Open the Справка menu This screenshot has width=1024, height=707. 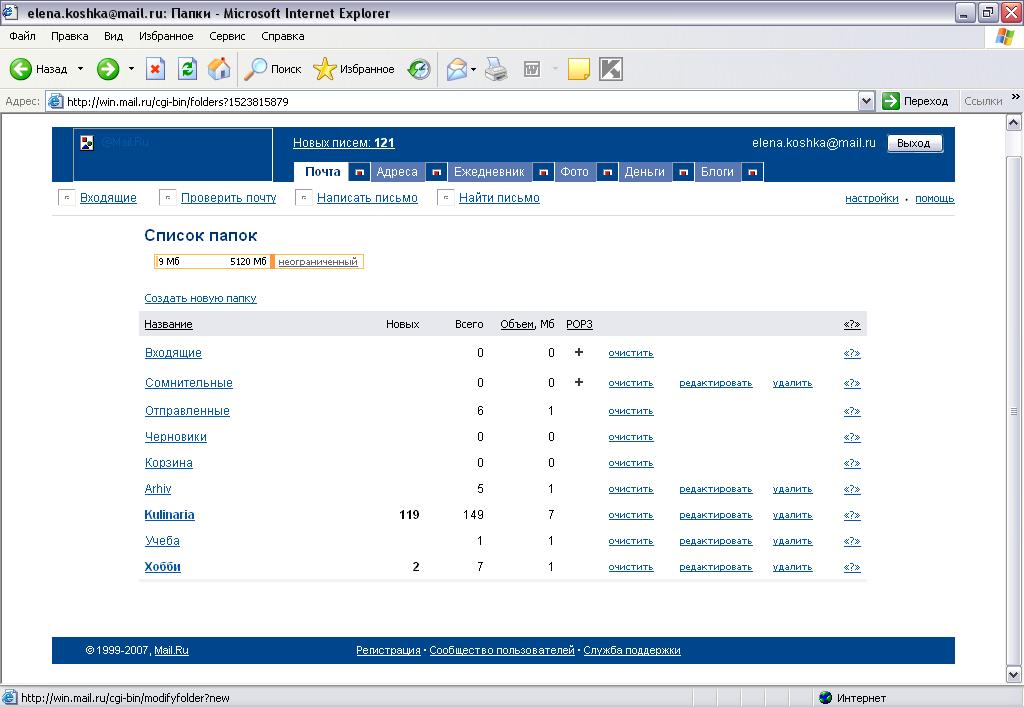coord(283,36)
